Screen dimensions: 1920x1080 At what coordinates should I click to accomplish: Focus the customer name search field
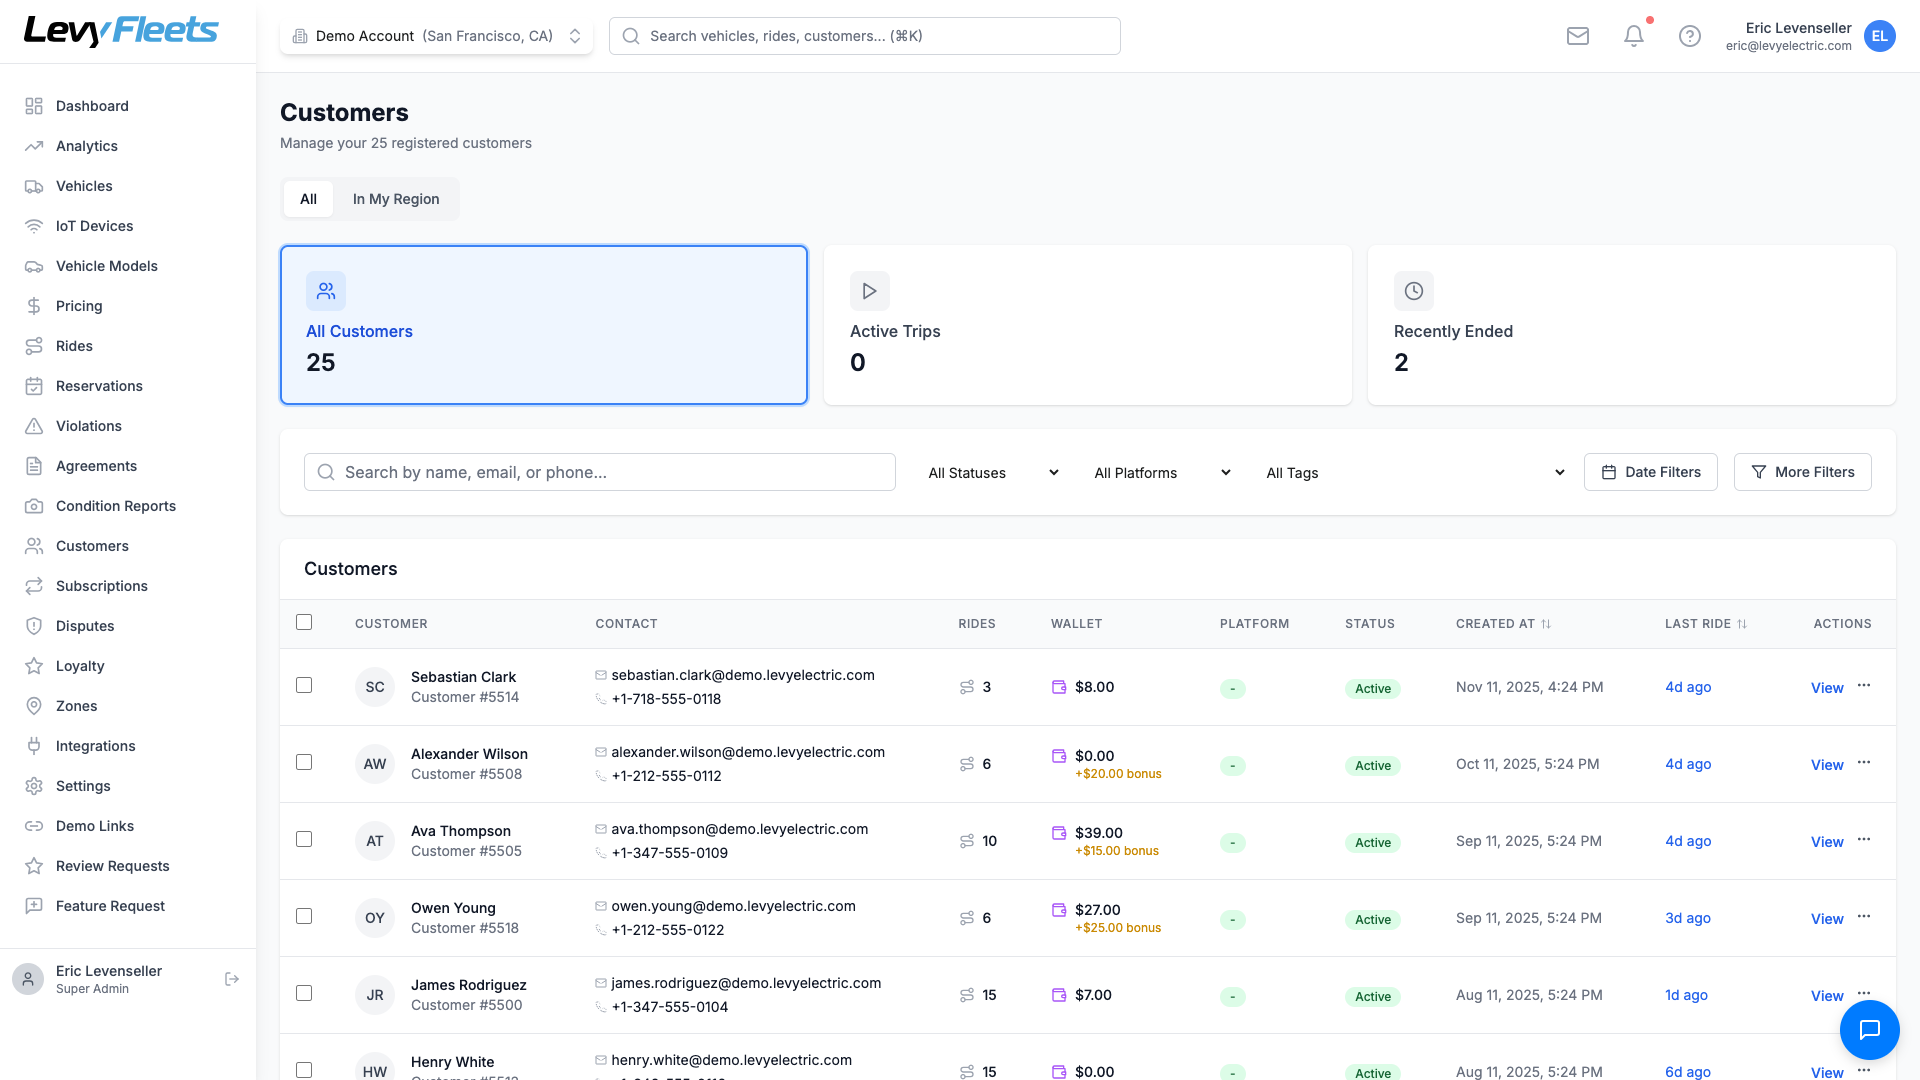point(600,472)
